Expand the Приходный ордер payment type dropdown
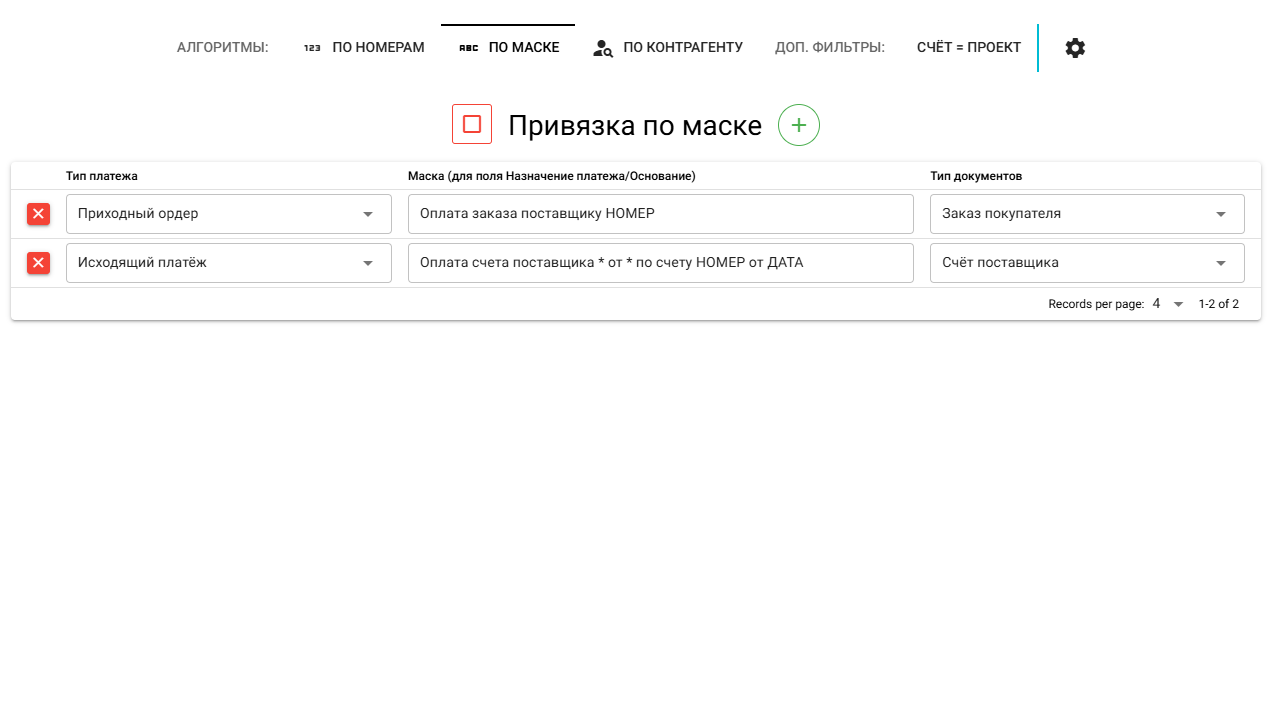1280x720 pixels. point(228,214)
